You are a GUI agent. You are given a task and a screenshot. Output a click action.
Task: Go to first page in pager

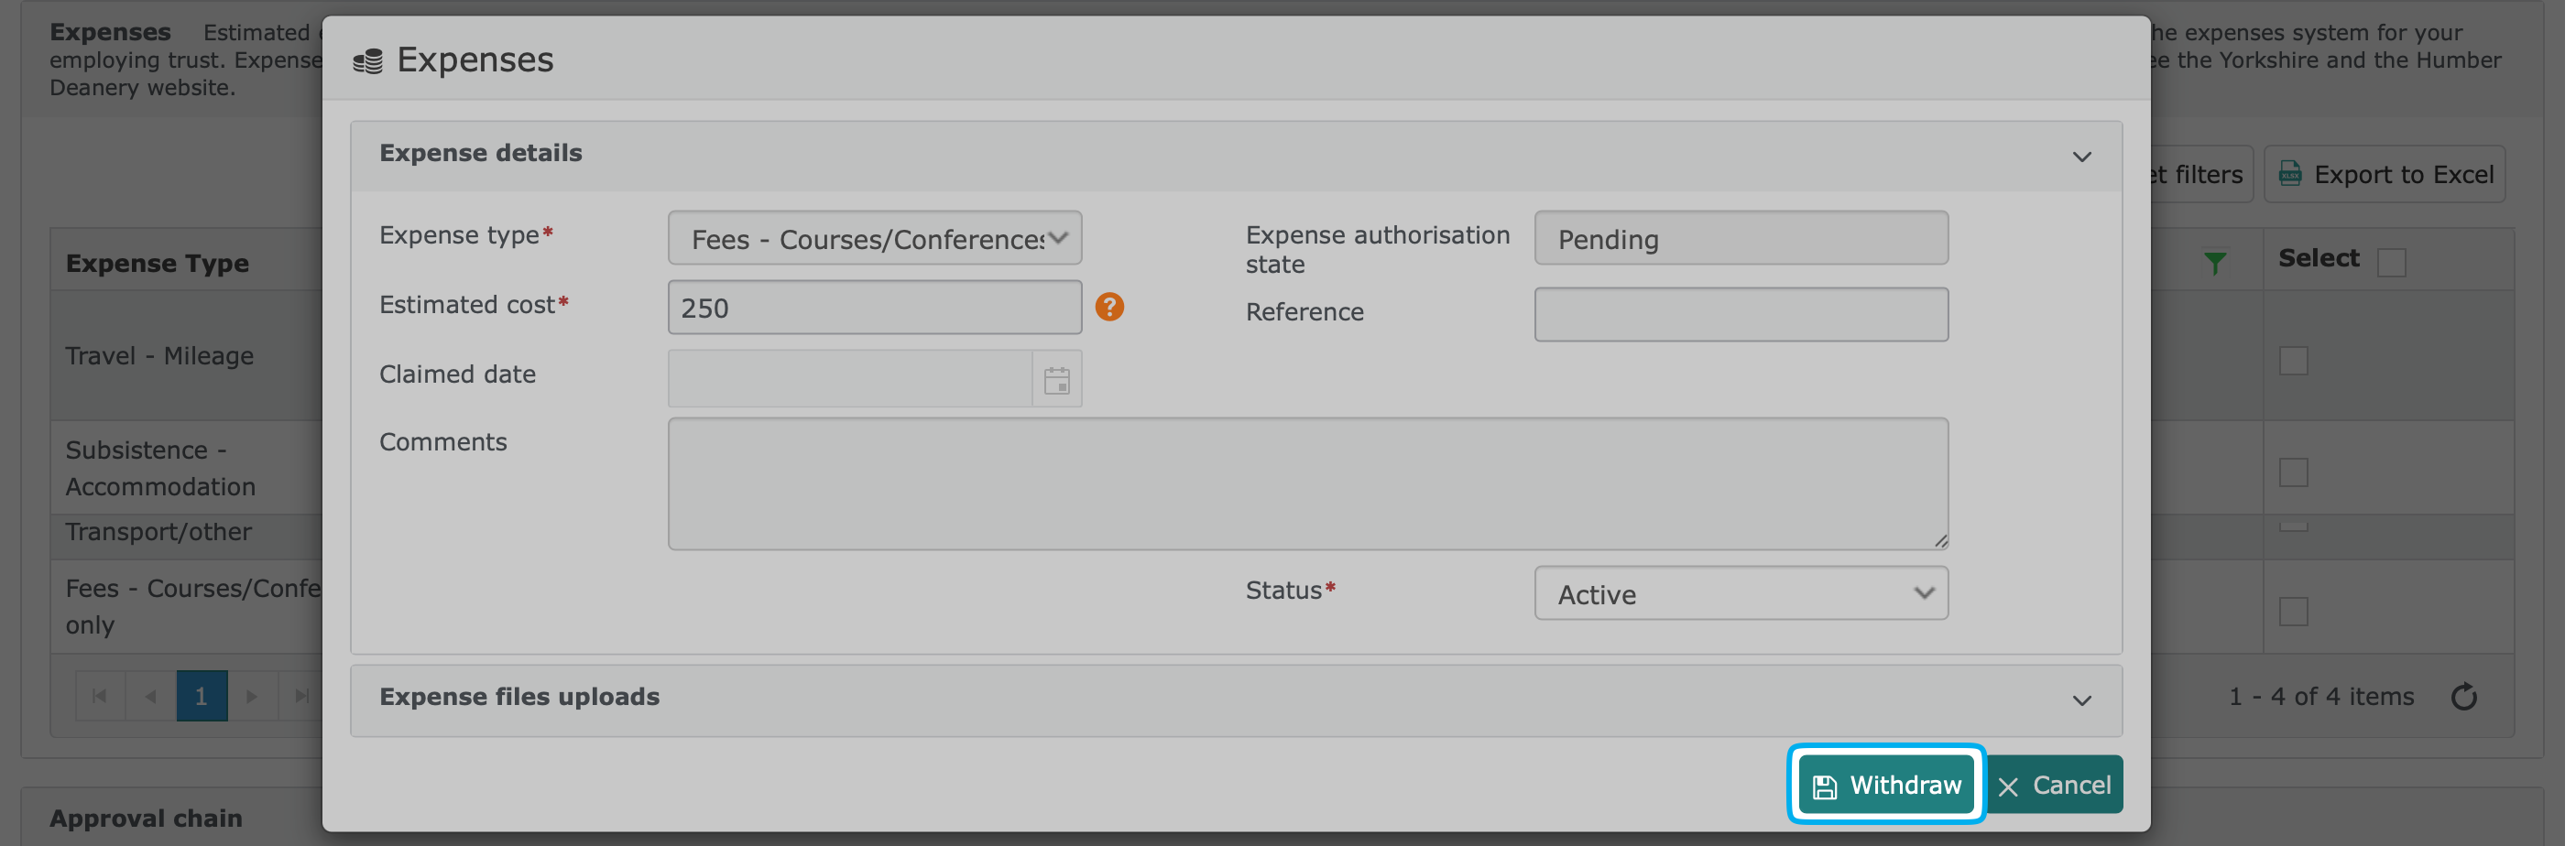point(101,697)
